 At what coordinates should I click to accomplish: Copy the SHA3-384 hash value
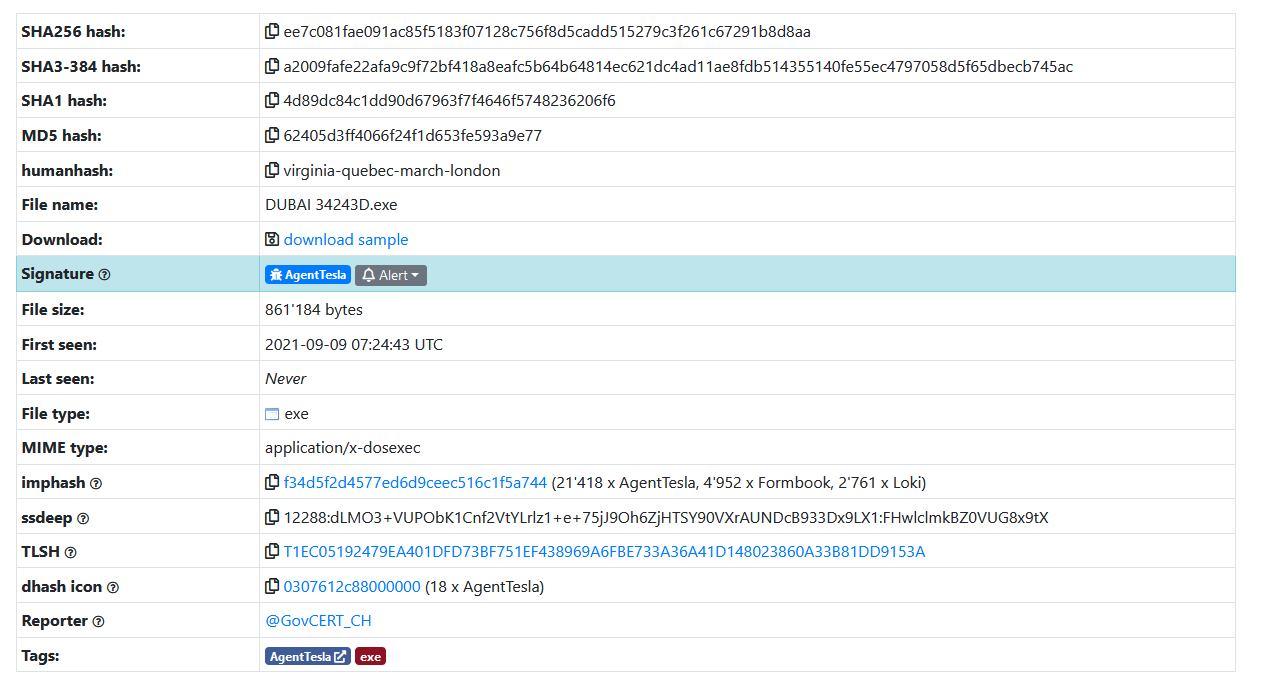tap(272, 67)
